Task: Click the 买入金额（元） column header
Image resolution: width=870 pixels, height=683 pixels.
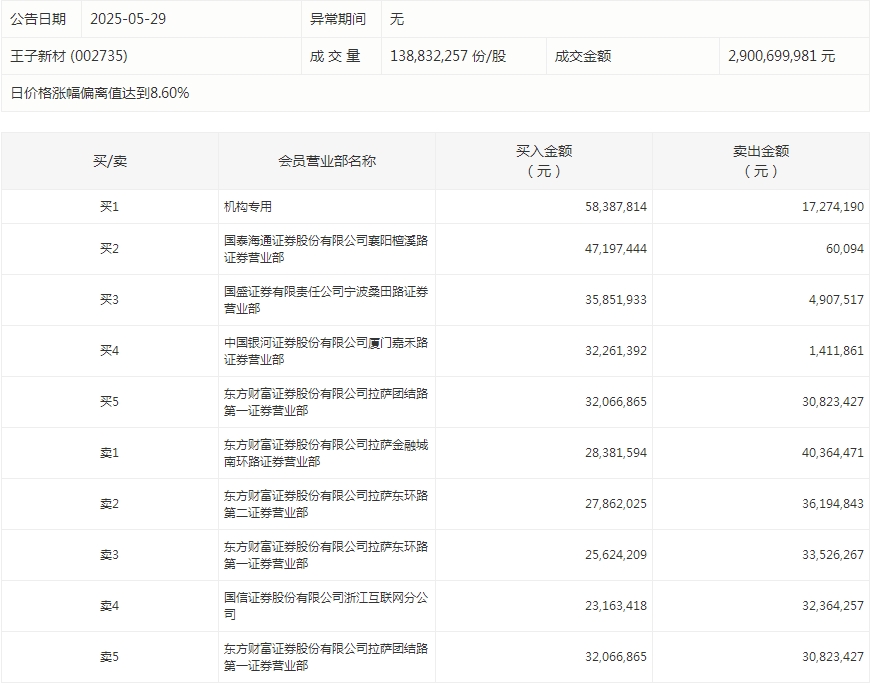Action: [544, 161]
